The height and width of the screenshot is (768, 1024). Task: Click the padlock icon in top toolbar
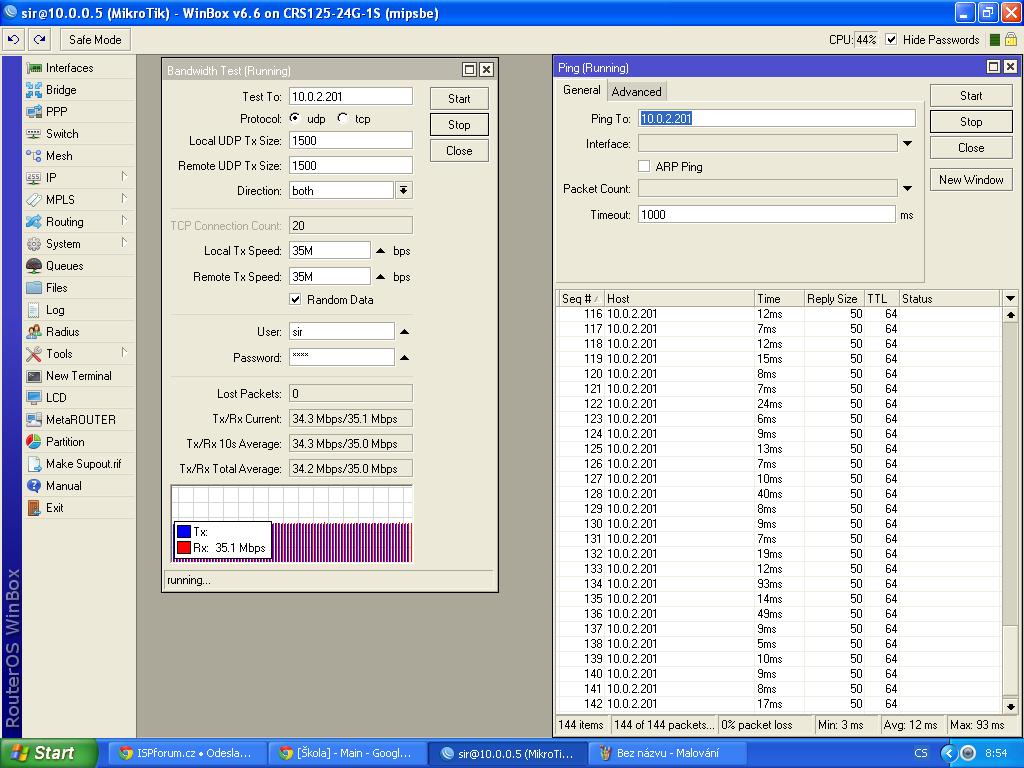[1010, 40]
